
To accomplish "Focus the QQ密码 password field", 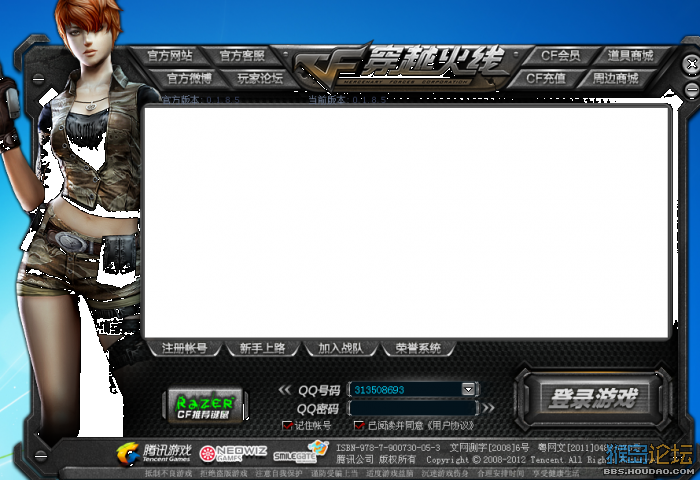I will point(412,408).
